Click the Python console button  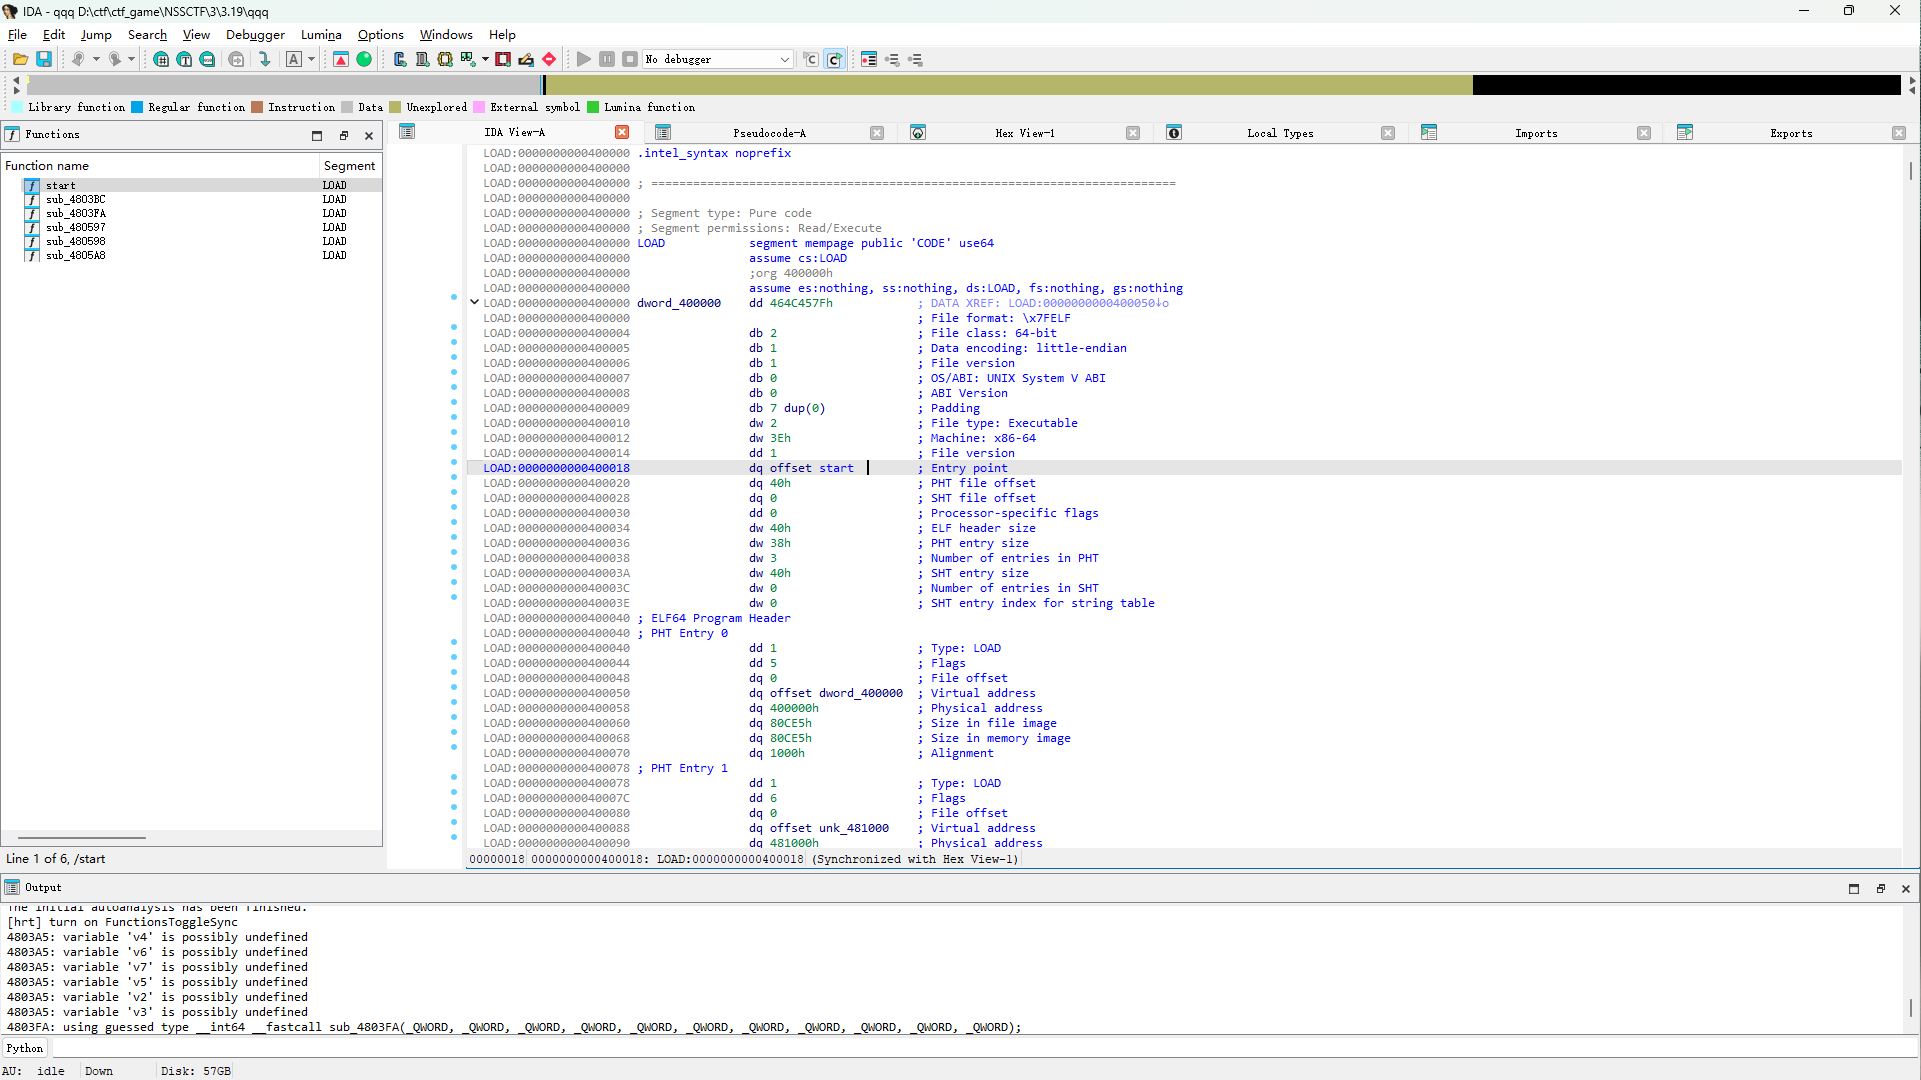25,1048
